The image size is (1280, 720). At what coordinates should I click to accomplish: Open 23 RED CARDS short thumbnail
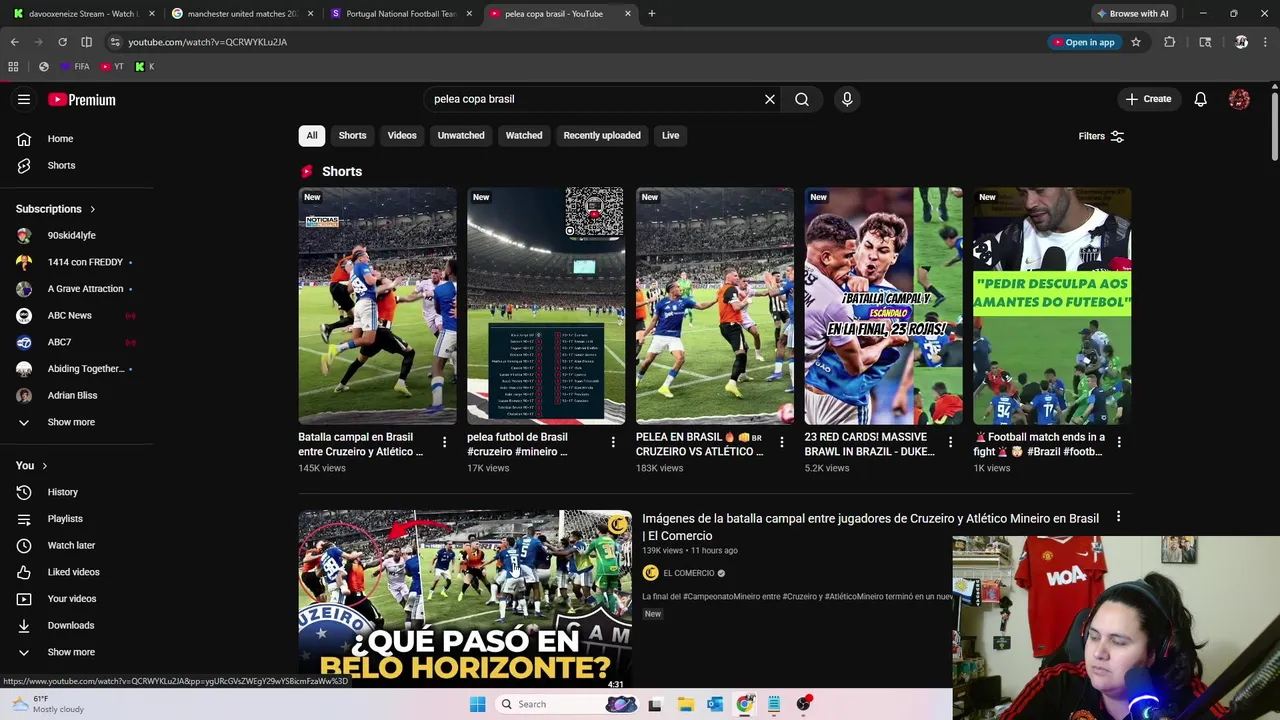tap(884, 306)
